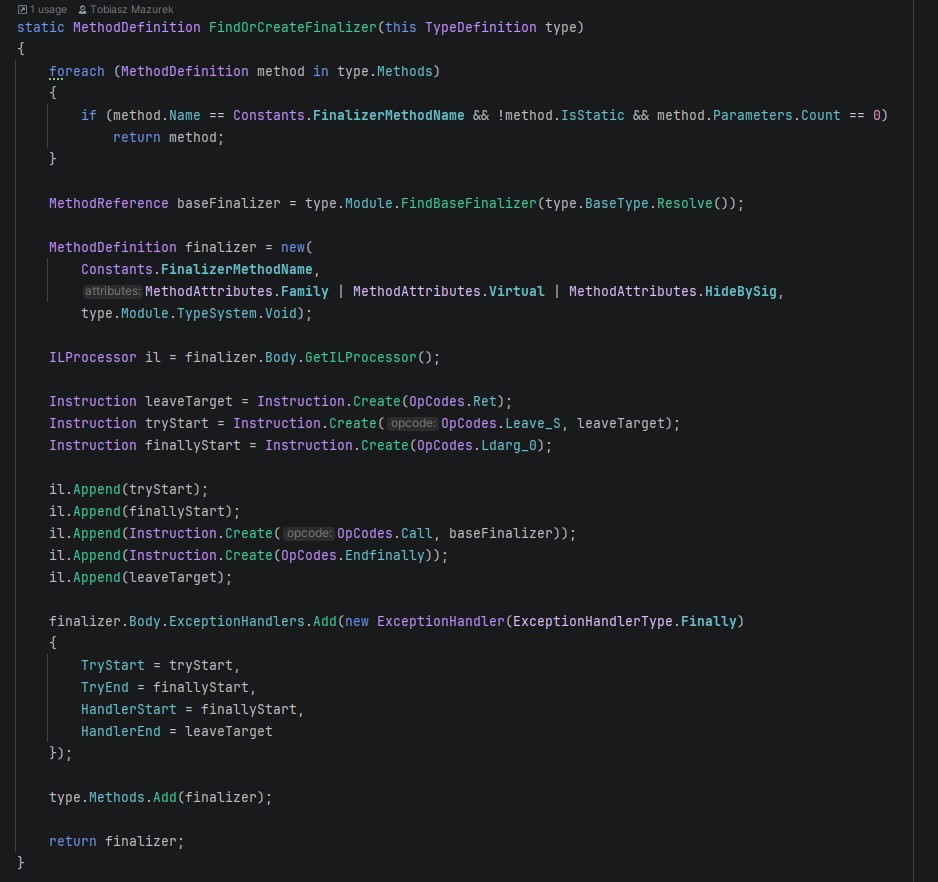Click the "type.Methods.Add(finalizer);" statement

click(x=160, y=798)
